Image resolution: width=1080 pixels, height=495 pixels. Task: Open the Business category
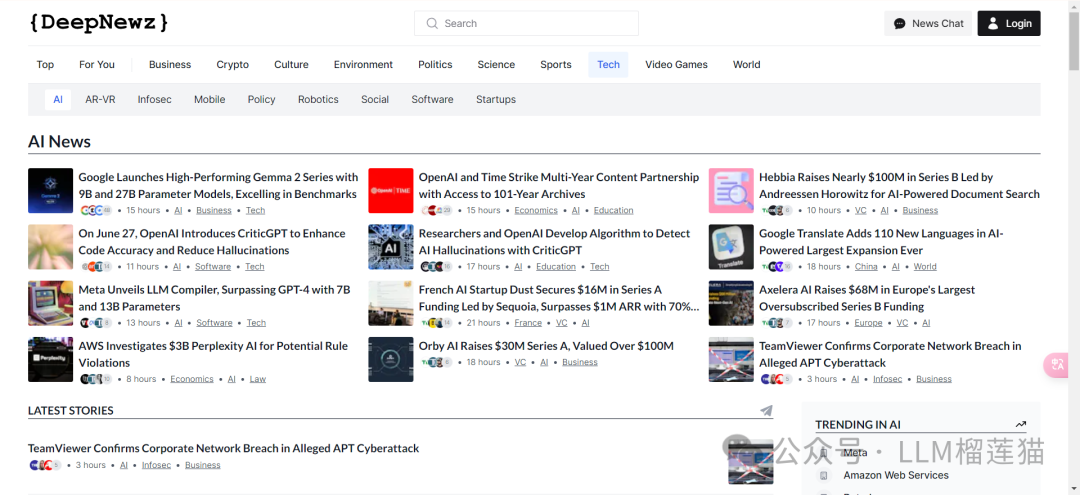tap(169, 65)
